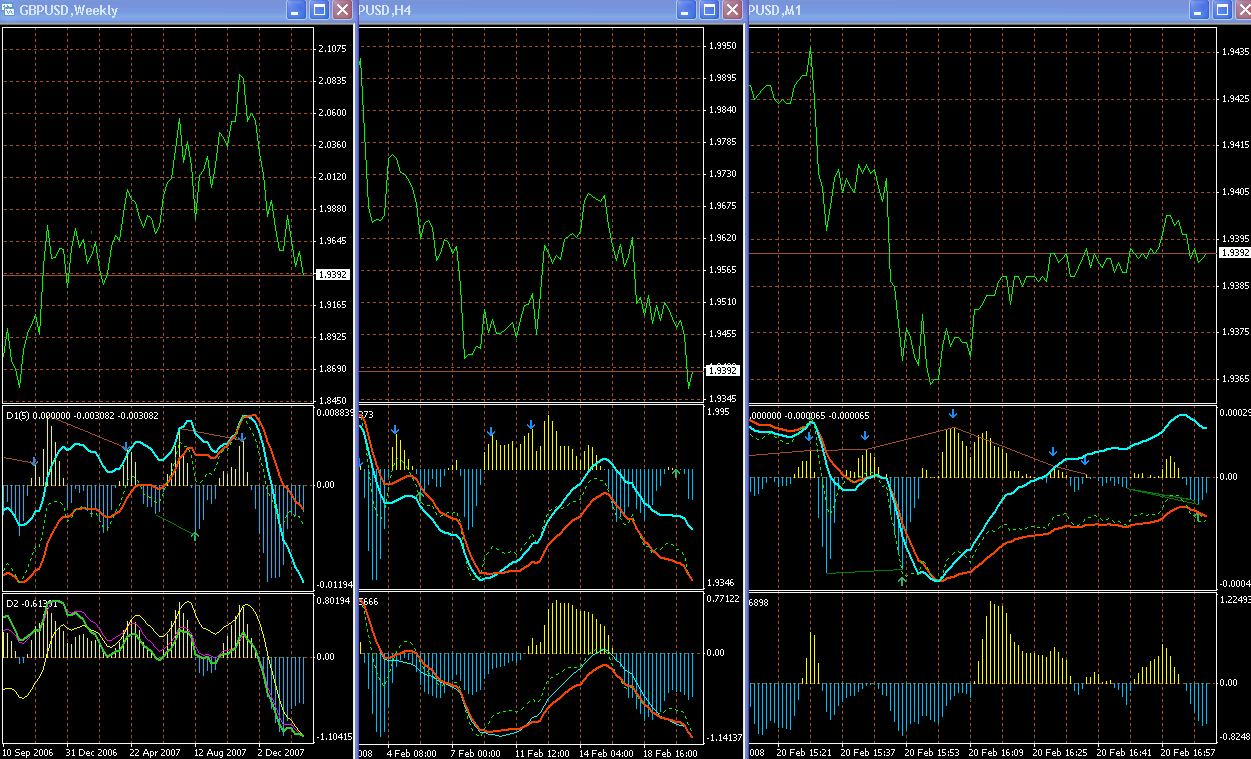Image resolution: width=1251 pixels, height=759 pixels.
Task: Click the 1.9950 price level on H4 chart
Action: [723, 46]
